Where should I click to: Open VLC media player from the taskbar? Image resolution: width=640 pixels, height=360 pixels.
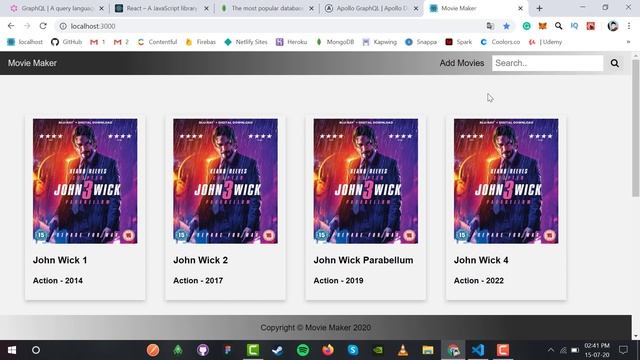click(403, 350)
